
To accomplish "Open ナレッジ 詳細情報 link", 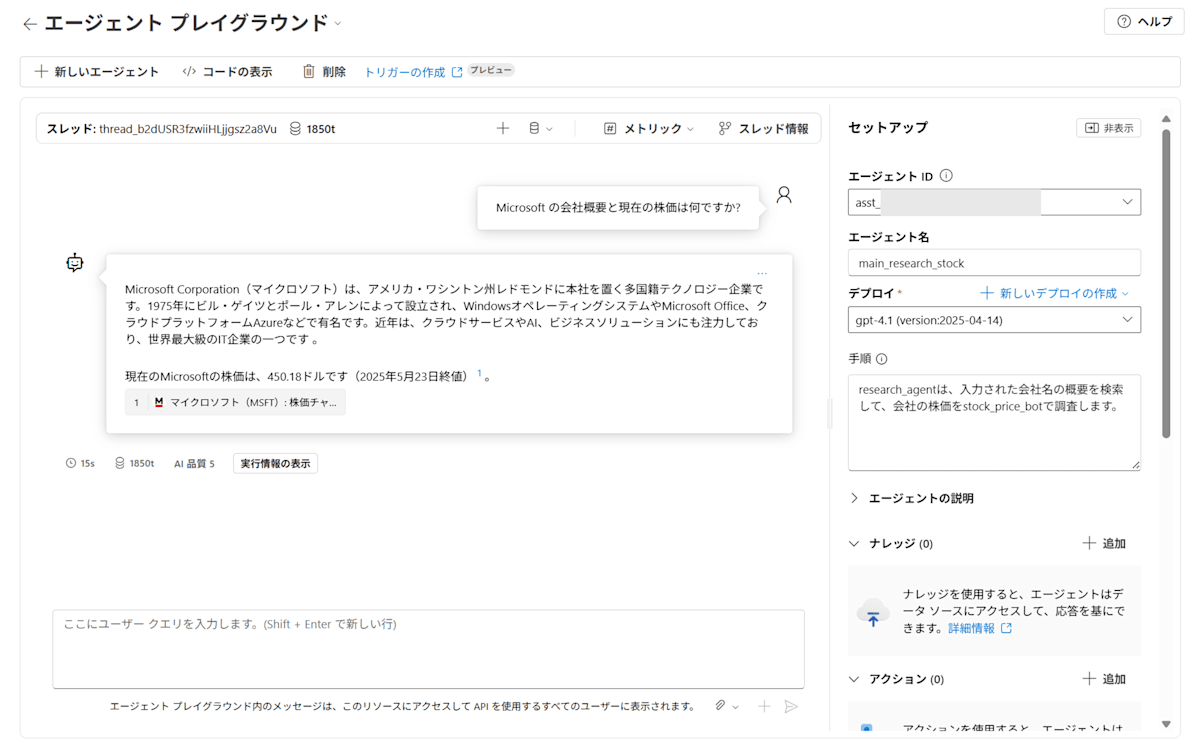I will pos(980,628).
